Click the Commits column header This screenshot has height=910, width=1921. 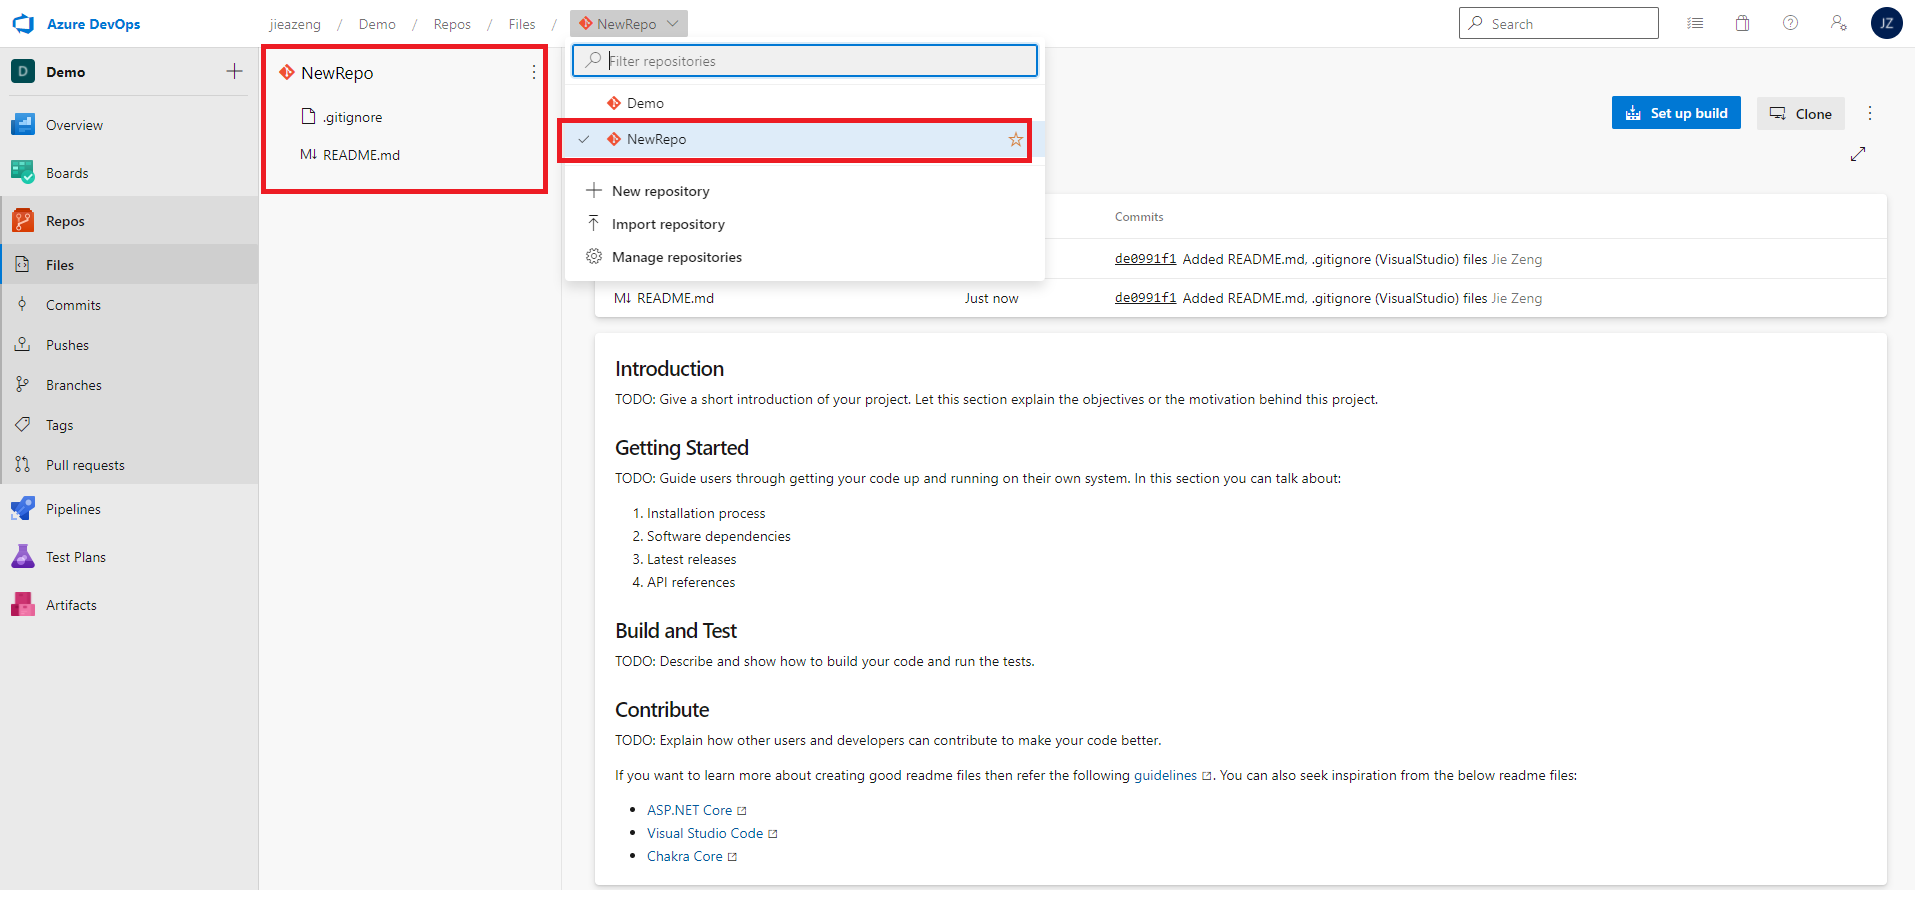[x=1139, y=217]
